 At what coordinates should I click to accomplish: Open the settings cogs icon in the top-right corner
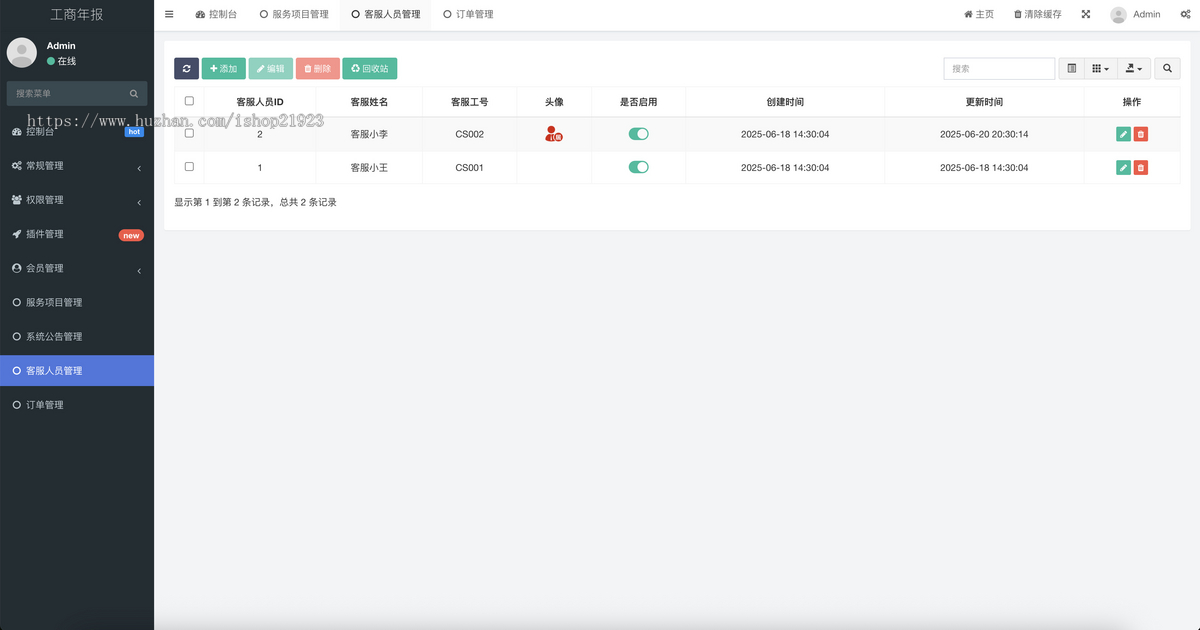[1184, 14]
